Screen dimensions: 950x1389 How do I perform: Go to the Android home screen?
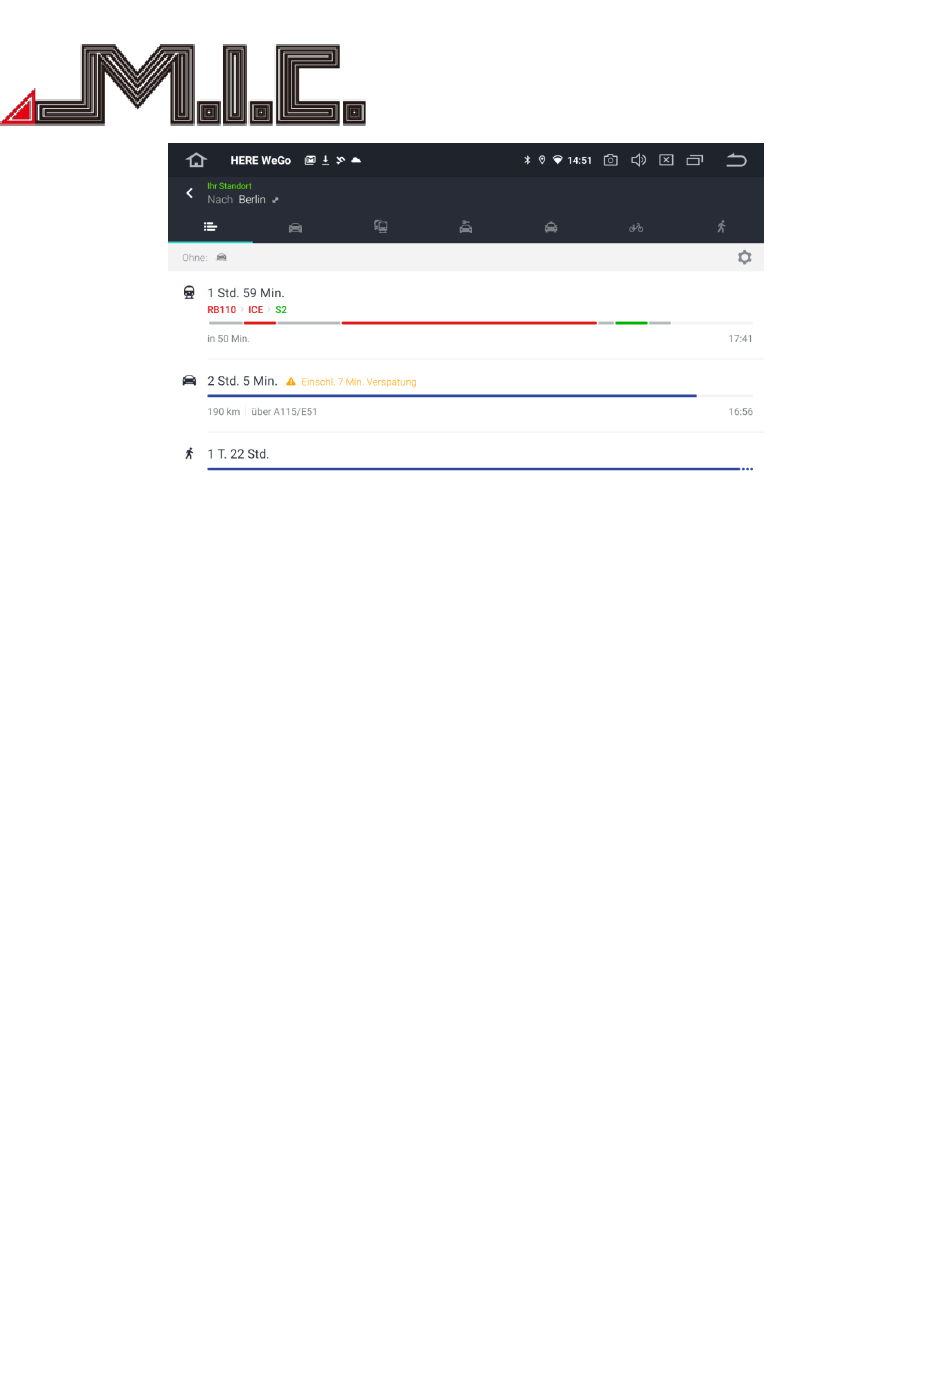[x=196, y=160]
